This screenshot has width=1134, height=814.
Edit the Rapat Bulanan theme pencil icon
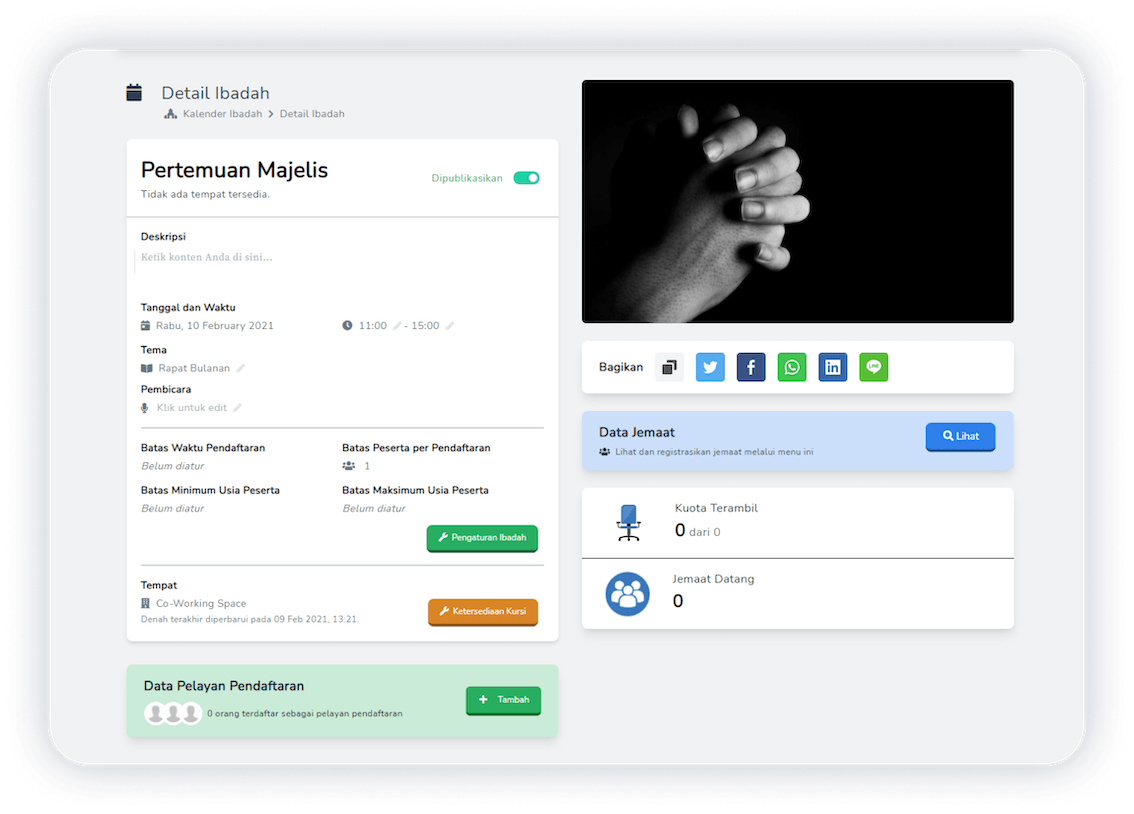click(x=240, y=368)
